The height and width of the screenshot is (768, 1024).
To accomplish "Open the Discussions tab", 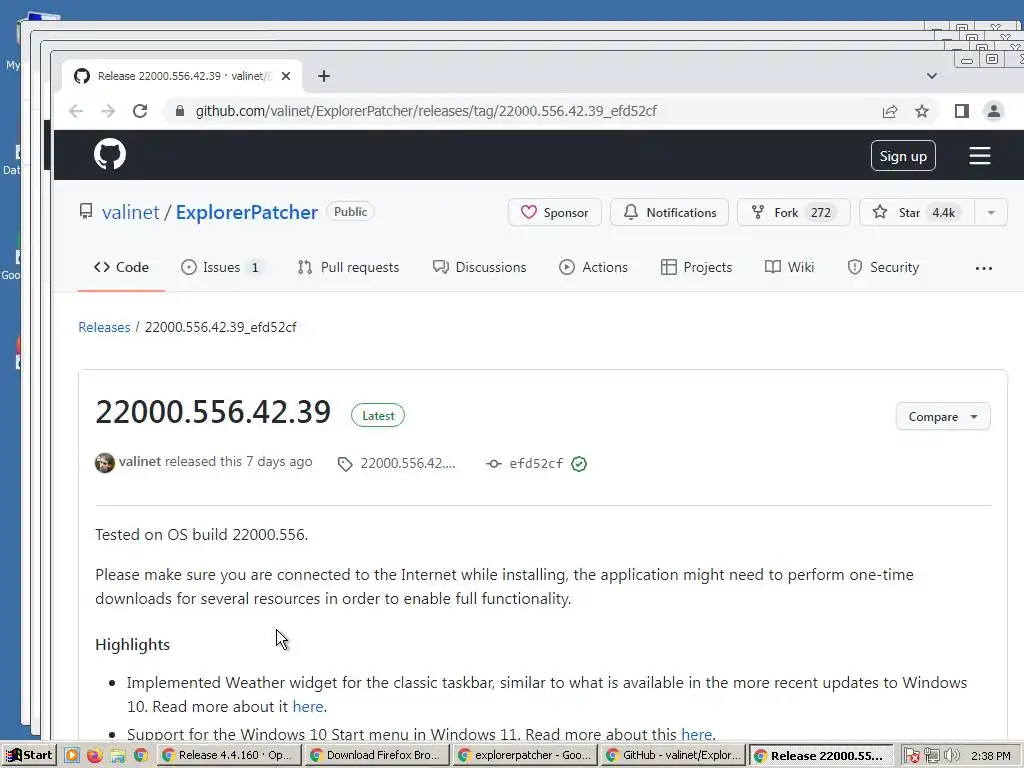I will [x=479, y=267].
